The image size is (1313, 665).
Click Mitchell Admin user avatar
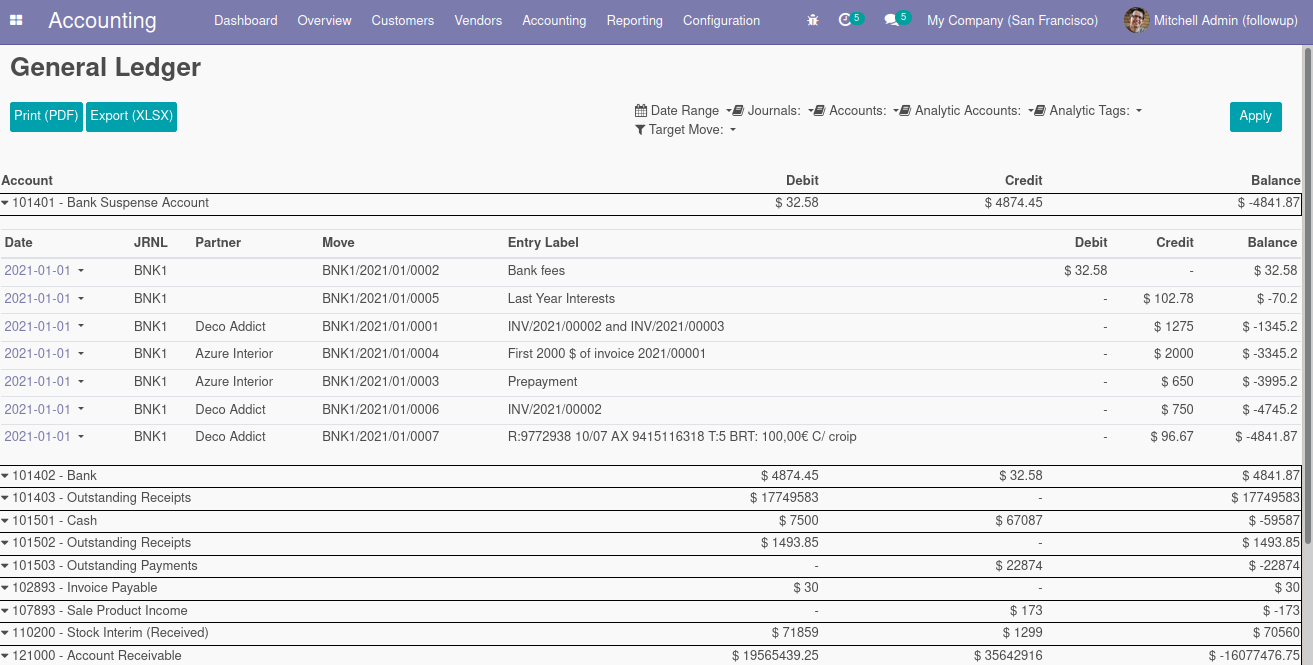coord(1136,20)
